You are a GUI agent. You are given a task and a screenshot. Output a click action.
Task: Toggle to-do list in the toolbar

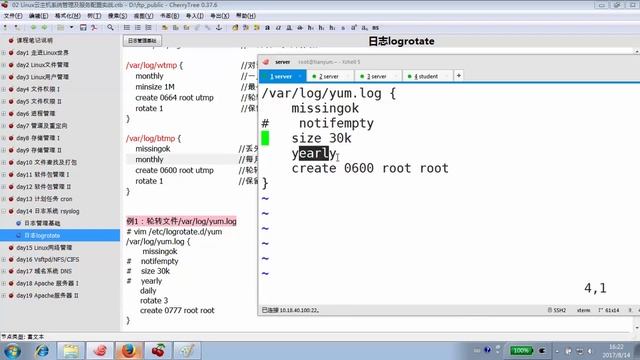[148, 28]
